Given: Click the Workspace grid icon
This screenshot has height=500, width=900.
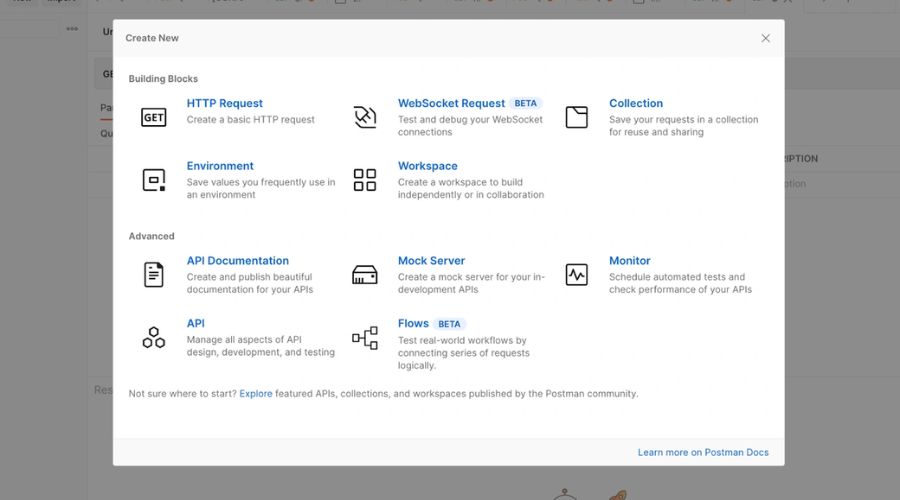Looking at the screenshot, I should 365,180.
